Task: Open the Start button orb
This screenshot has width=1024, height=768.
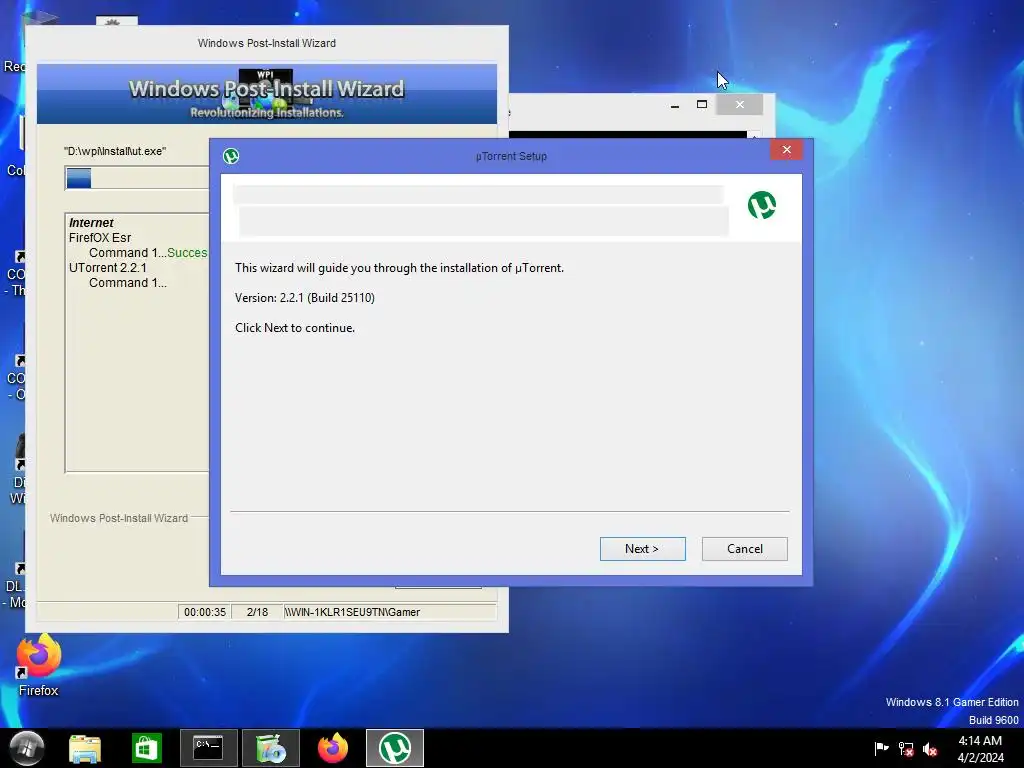Action: [26, 747]
